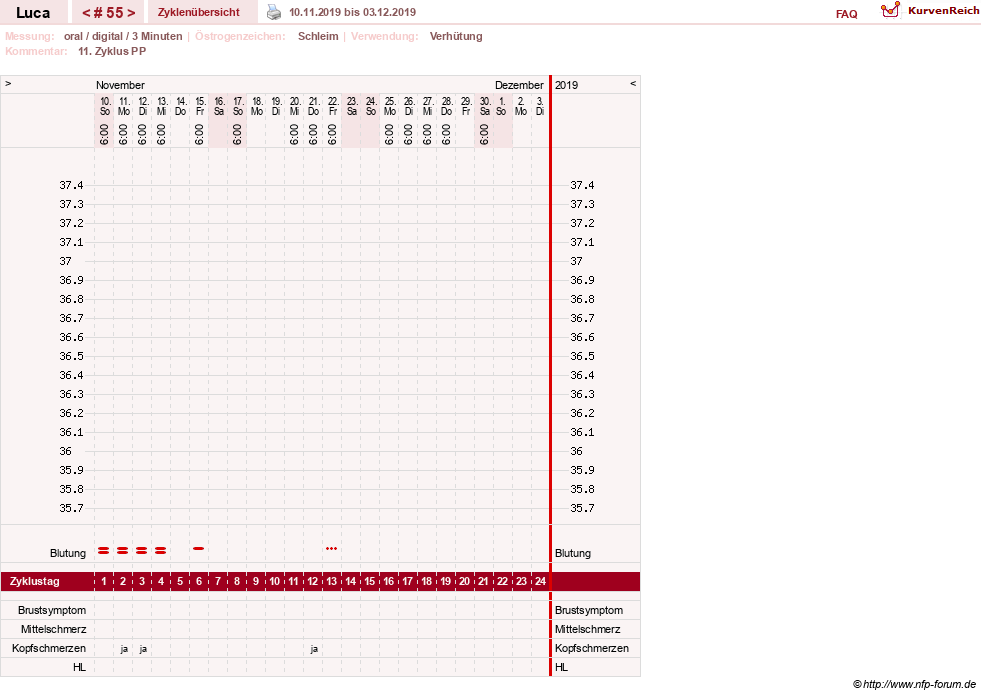Open the KurvenReich link
Viewport: 981px width, 696px height.
(943, 11)
